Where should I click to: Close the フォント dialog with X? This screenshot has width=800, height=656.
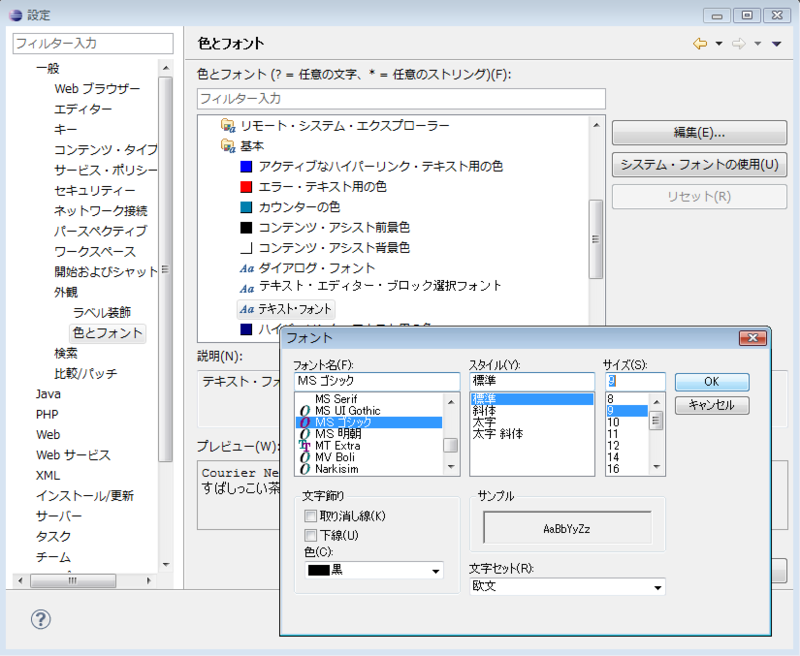pyautogui.click(x=753, y=338)
